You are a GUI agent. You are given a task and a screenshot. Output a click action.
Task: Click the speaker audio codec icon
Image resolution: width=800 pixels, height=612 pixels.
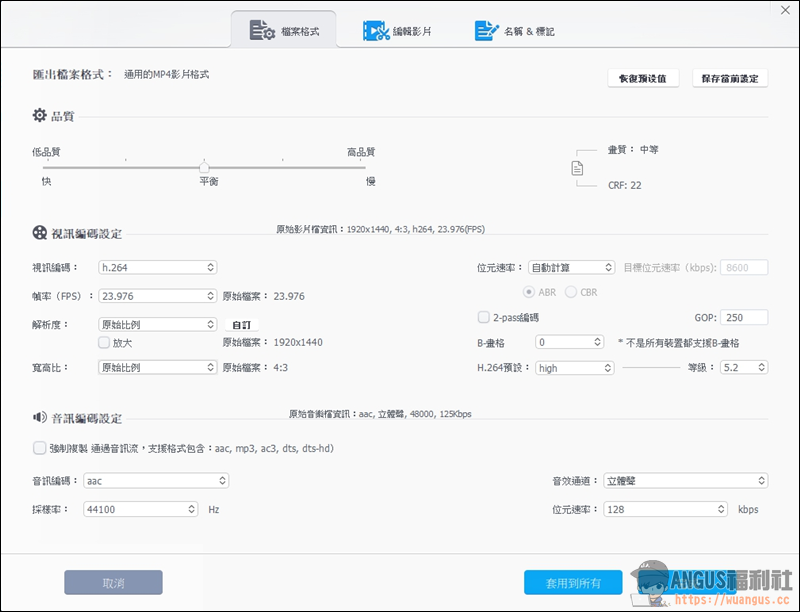[x=39, y=417]
